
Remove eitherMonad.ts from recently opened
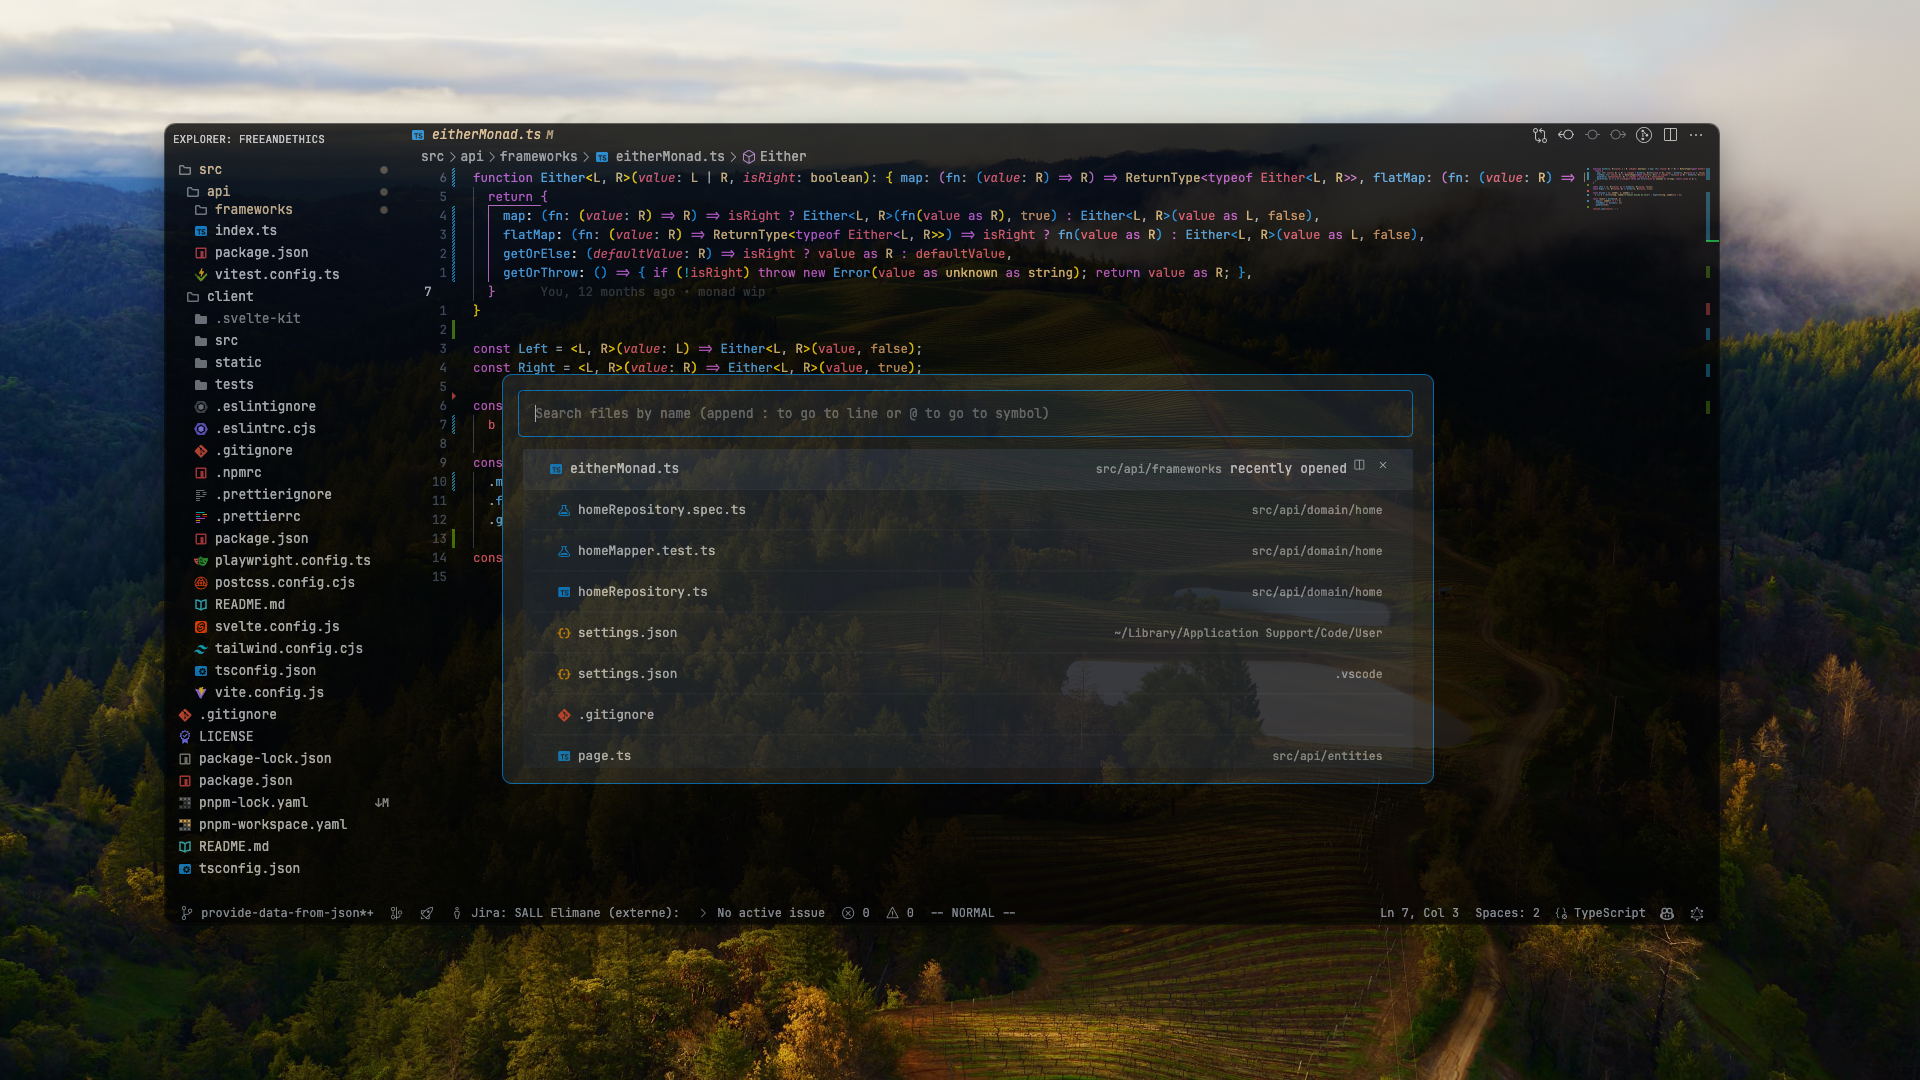pyautogui.click(x=1383, y=465)
